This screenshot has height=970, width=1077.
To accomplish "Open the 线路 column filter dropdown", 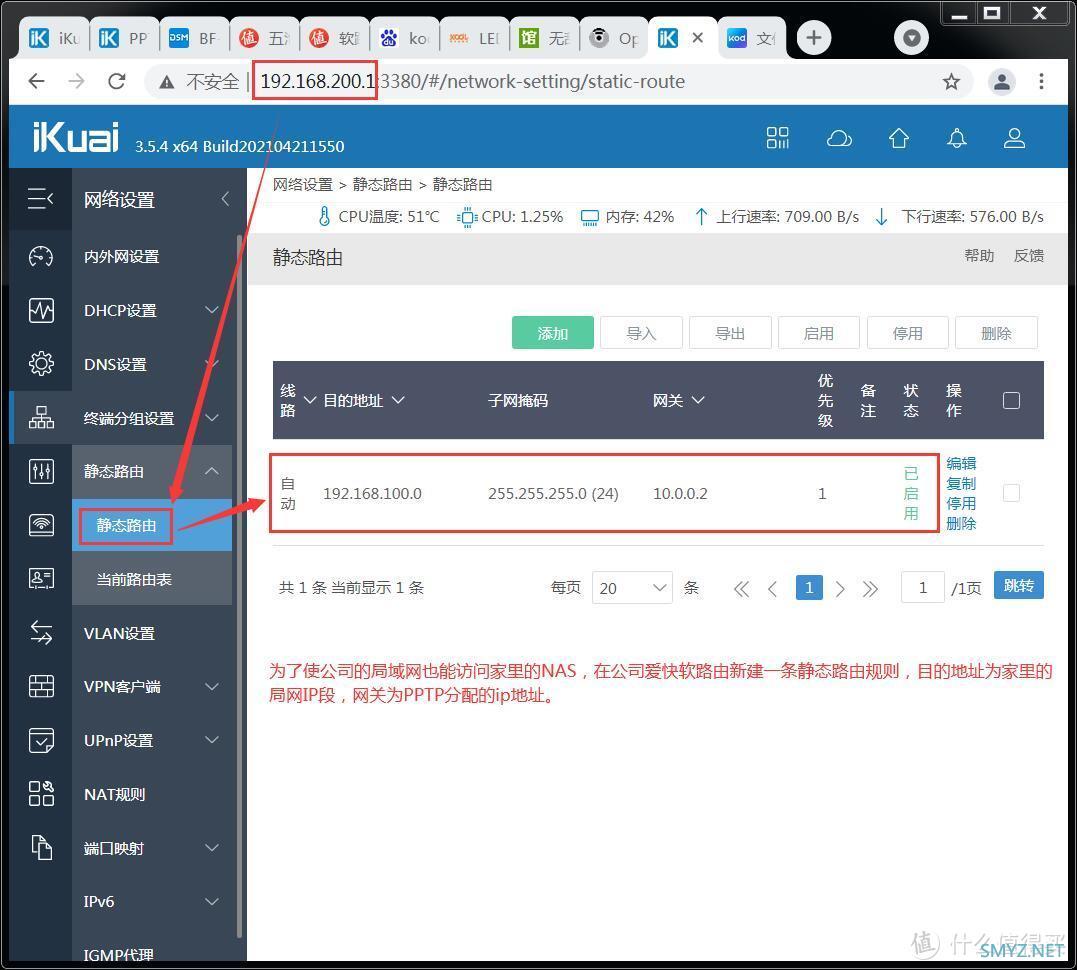I will (x=310, y=400).
